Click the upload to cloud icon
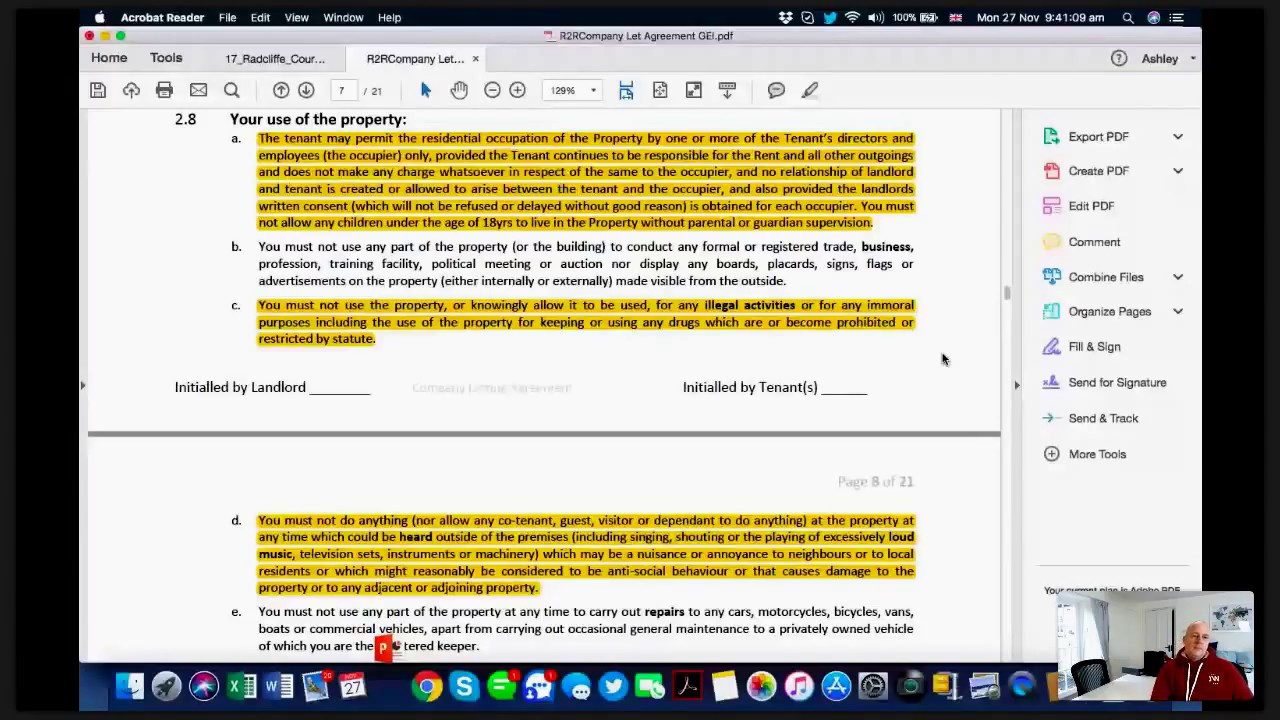 pyautogui.click(x=131, y=91)
